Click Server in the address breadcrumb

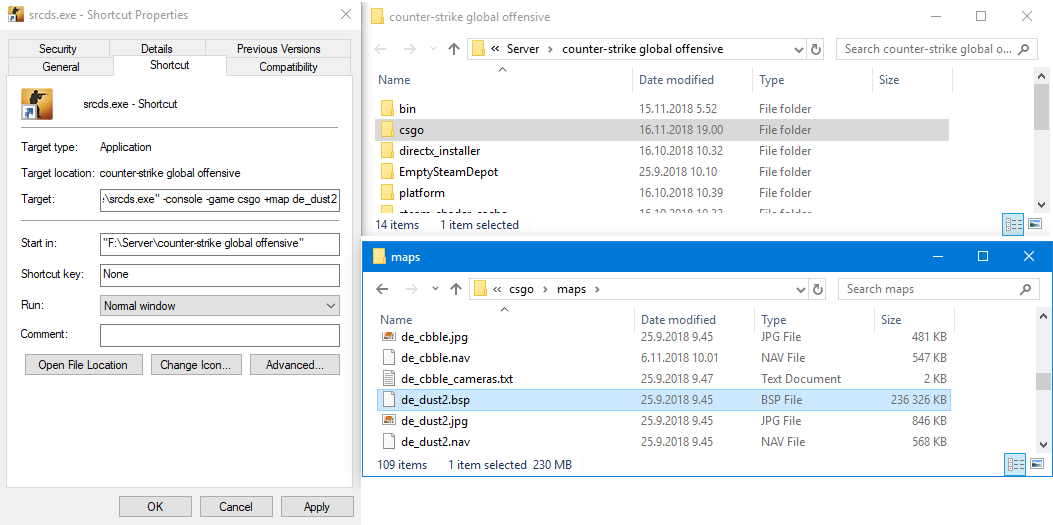pos(524,49)
